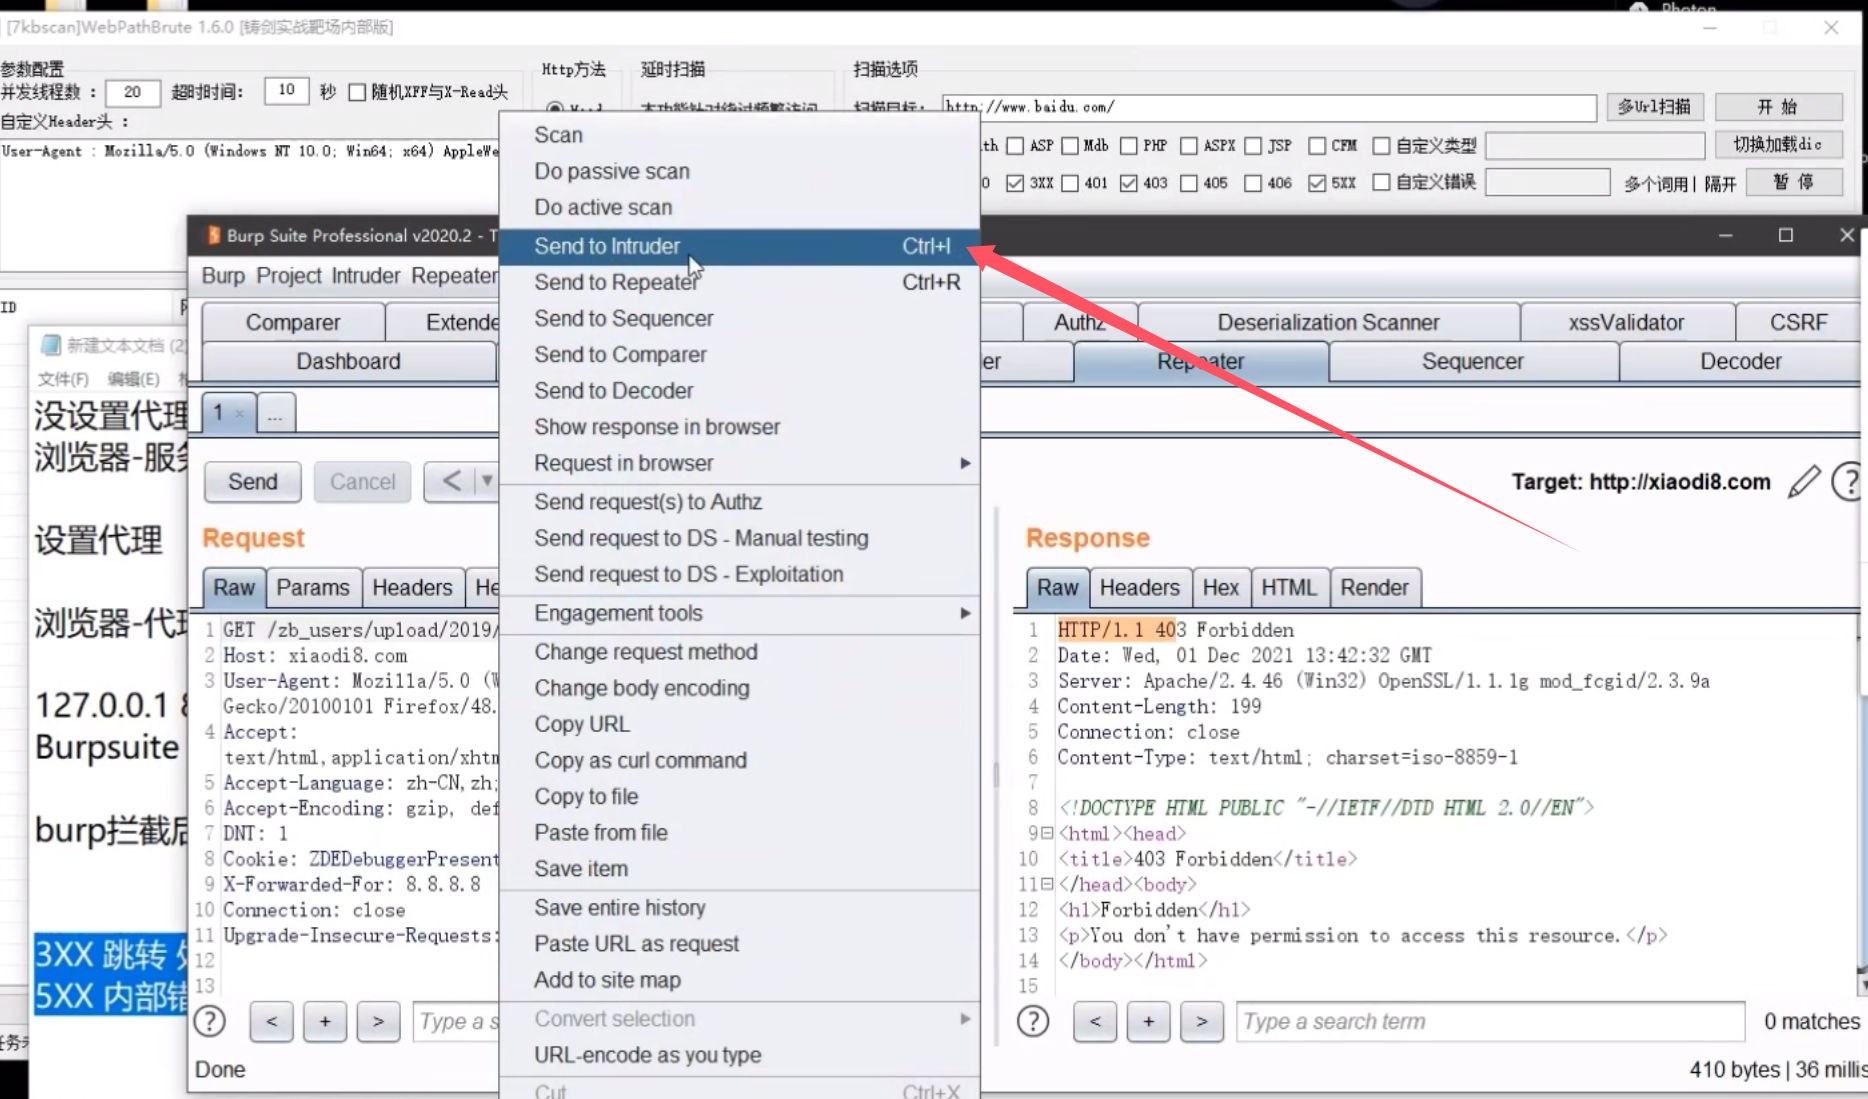Enable the ASPX file type checkbox

click(1189, 146)
